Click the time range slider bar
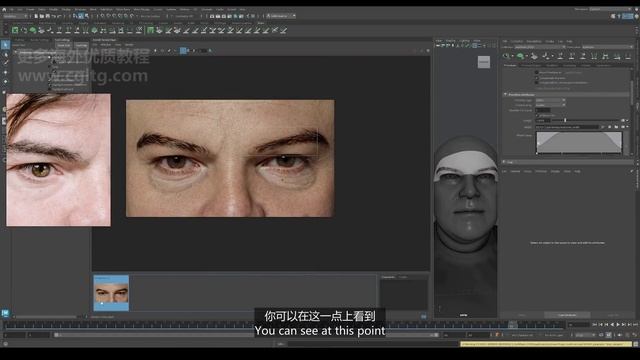The height and width of the screenshot is (360, 640). [x=246, y=335]
